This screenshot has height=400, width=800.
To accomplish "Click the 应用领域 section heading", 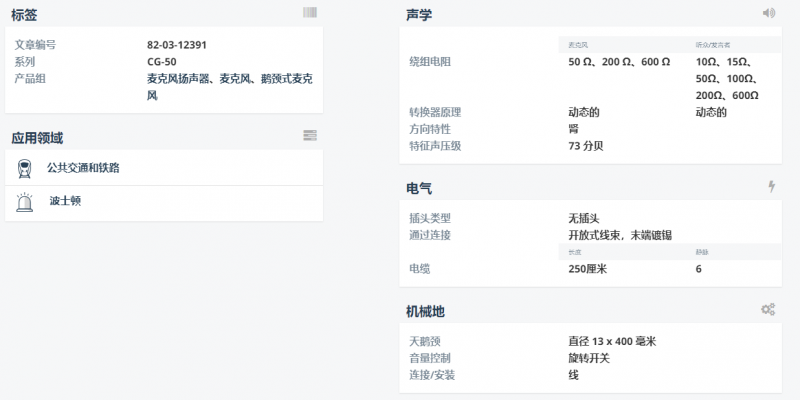I will click(x=37, y=137).
